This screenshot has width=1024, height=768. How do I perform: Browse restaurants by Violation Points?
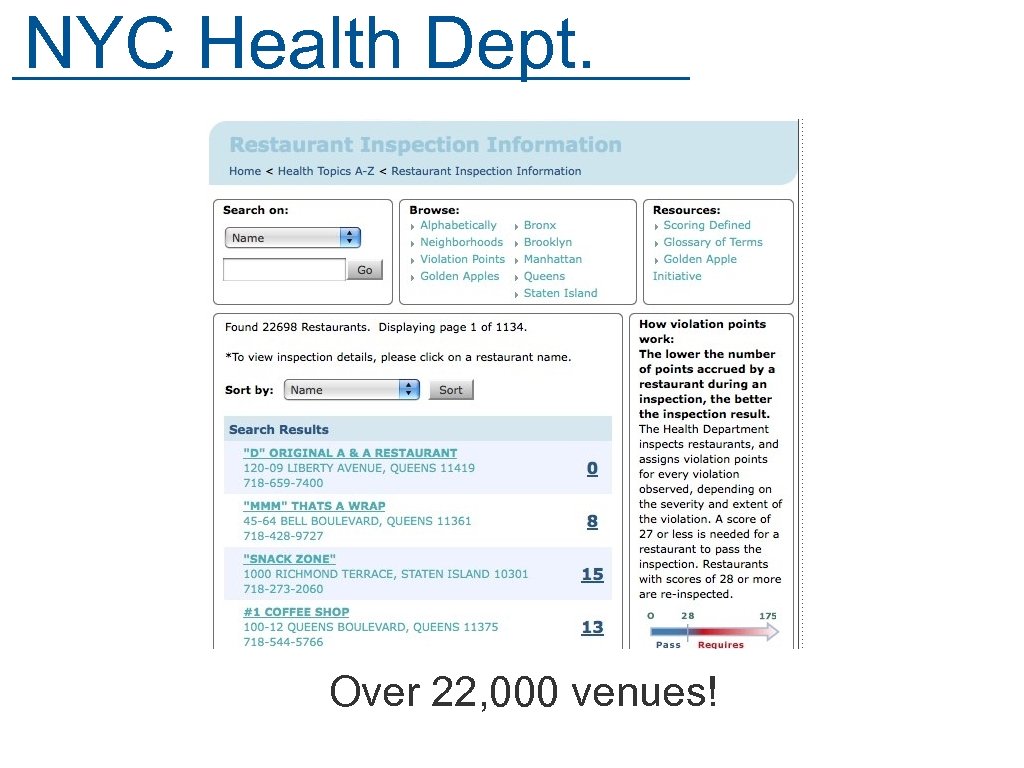point(461,258)
